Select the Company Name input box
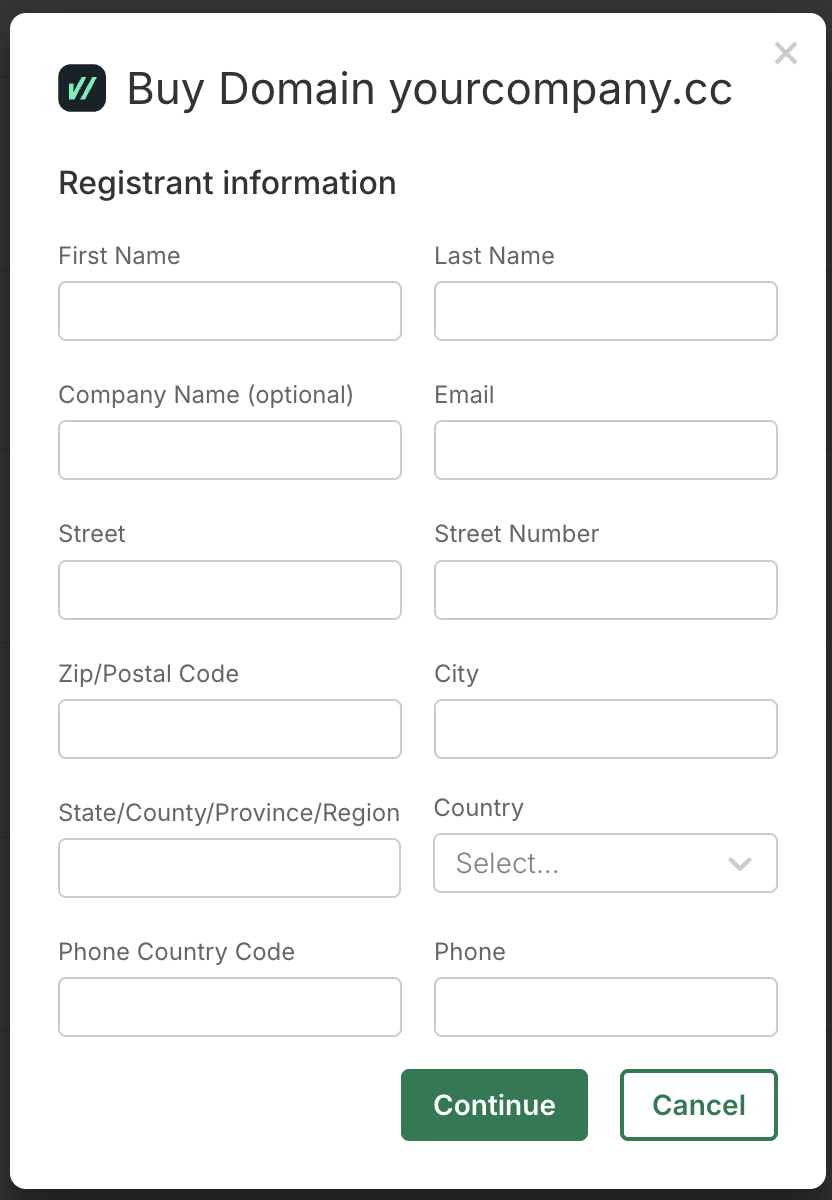 (230, 450)
